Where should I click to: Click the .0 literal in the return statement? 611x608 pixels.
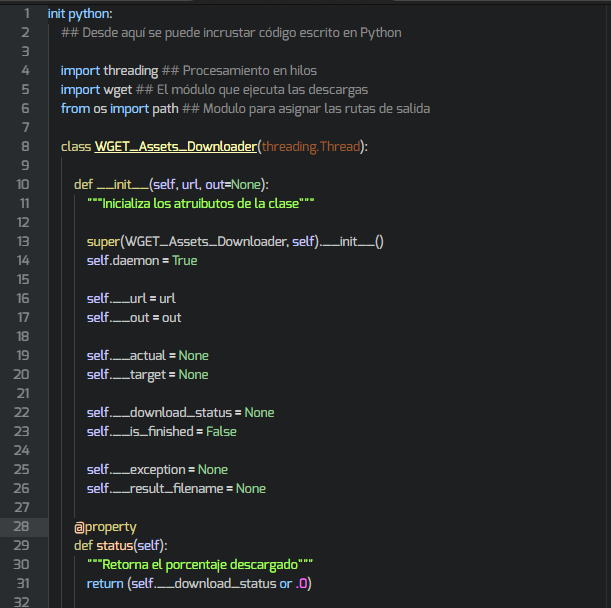click(303, 583)
